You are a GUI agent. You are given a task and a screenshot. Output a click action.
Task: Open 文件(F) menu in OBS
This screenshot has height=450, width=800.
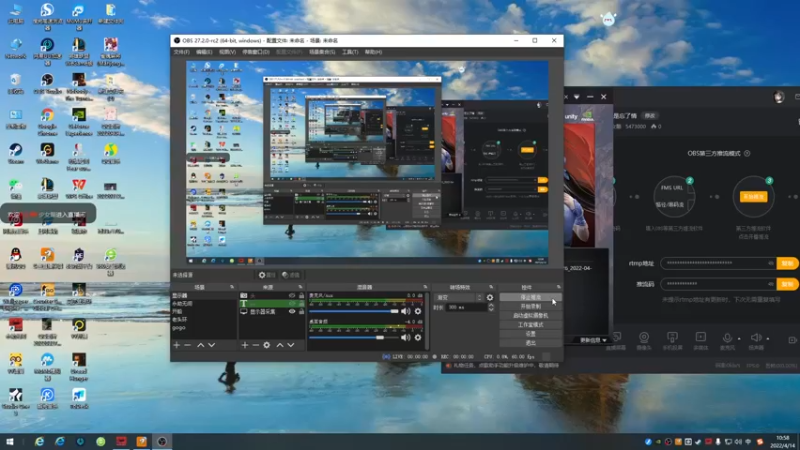click(182, 52)
